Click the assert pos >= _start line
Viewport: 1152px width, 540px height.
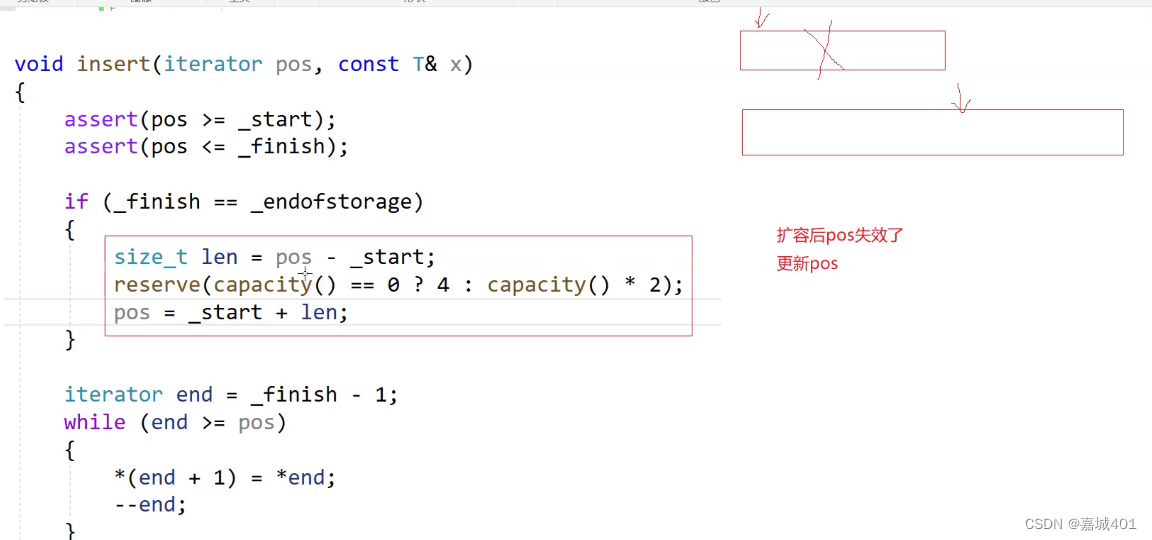click(200, 119)
